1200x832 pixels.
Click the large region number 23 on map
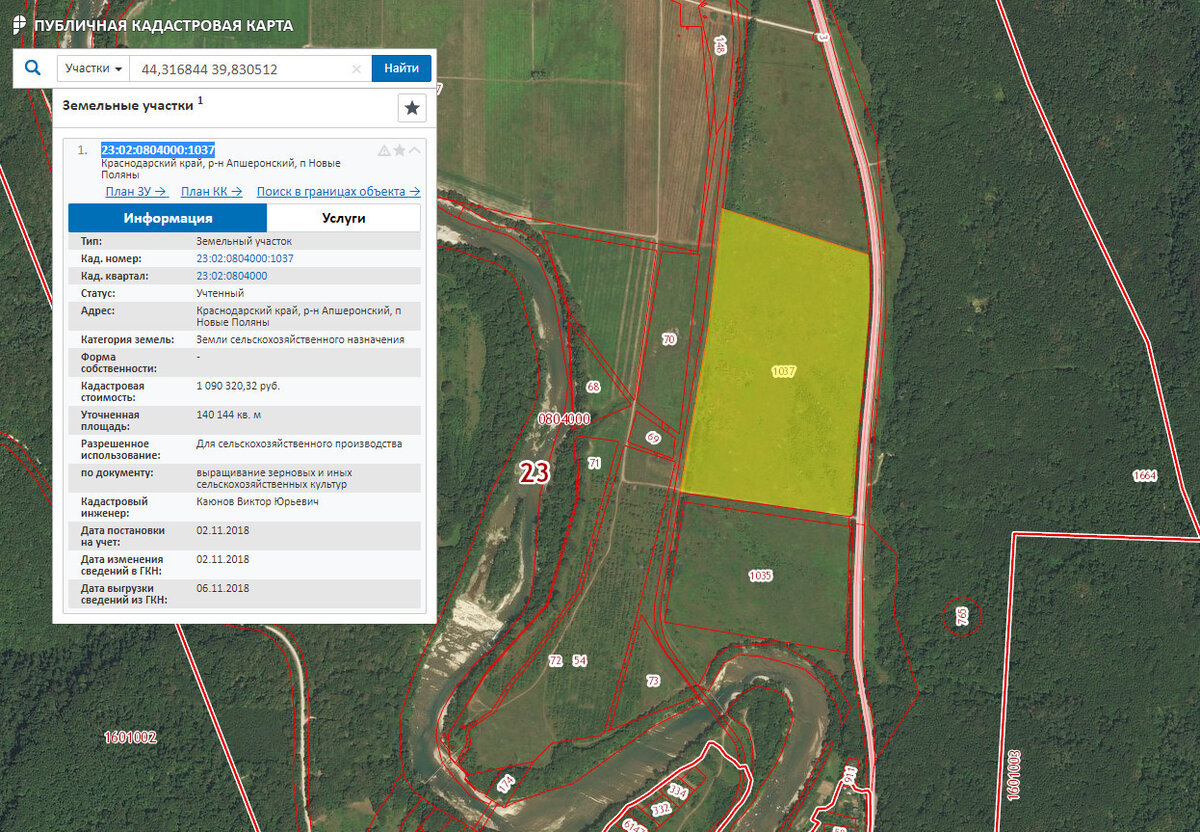[x=534, y=473]
